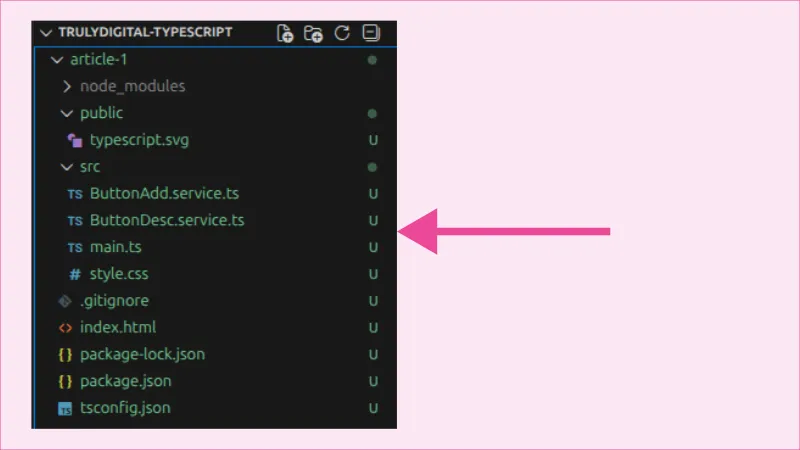Collapse the src folder chevron
Image resolution: width=800 pixels, height=450 pixels.
[x=67, y=167]
